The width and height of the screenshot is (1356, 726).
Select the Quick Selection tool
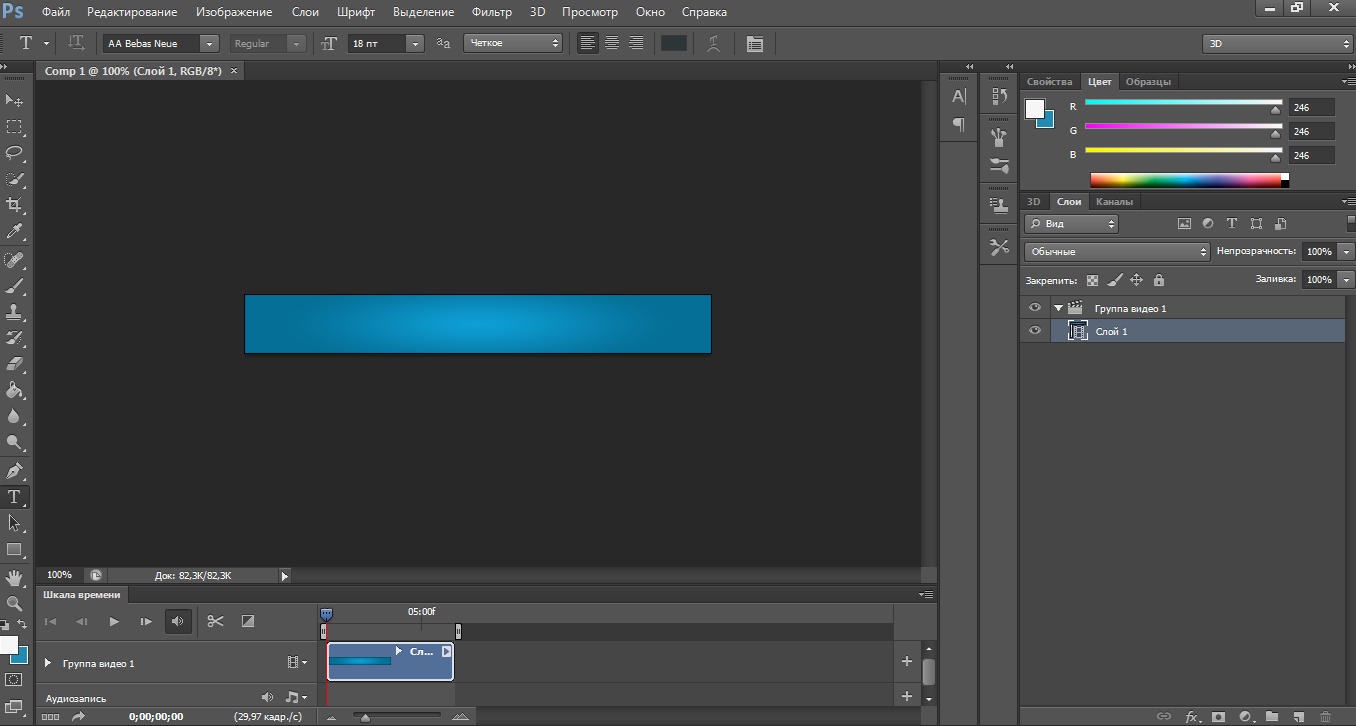tap(15, 179)
